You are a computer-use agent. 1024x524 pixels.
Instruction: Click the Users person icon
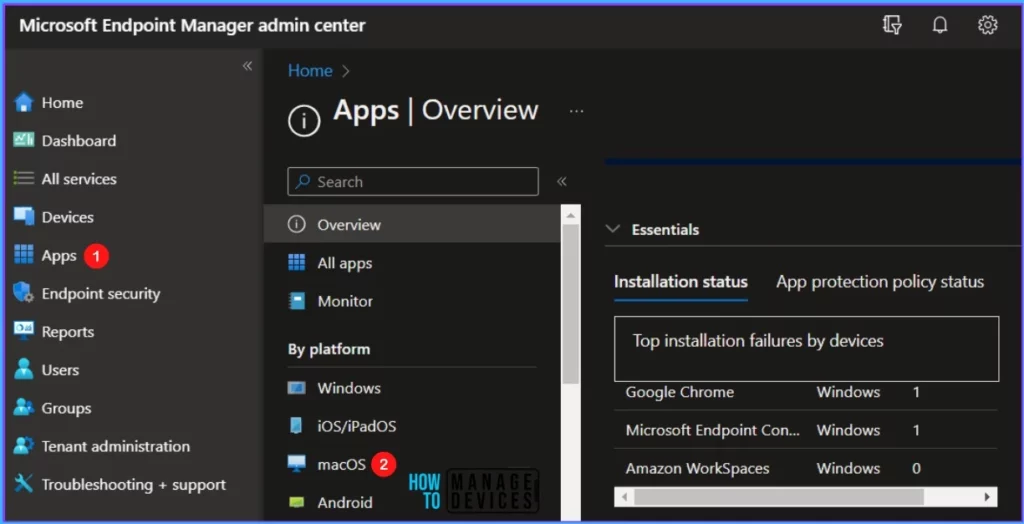24,369
